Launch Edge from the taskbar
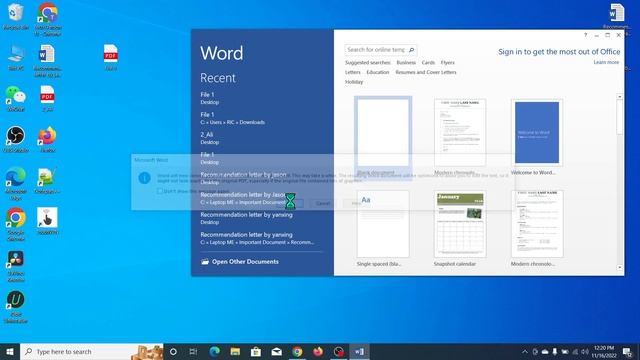Viewport: 640px width, 360px height. coord(214,351)
